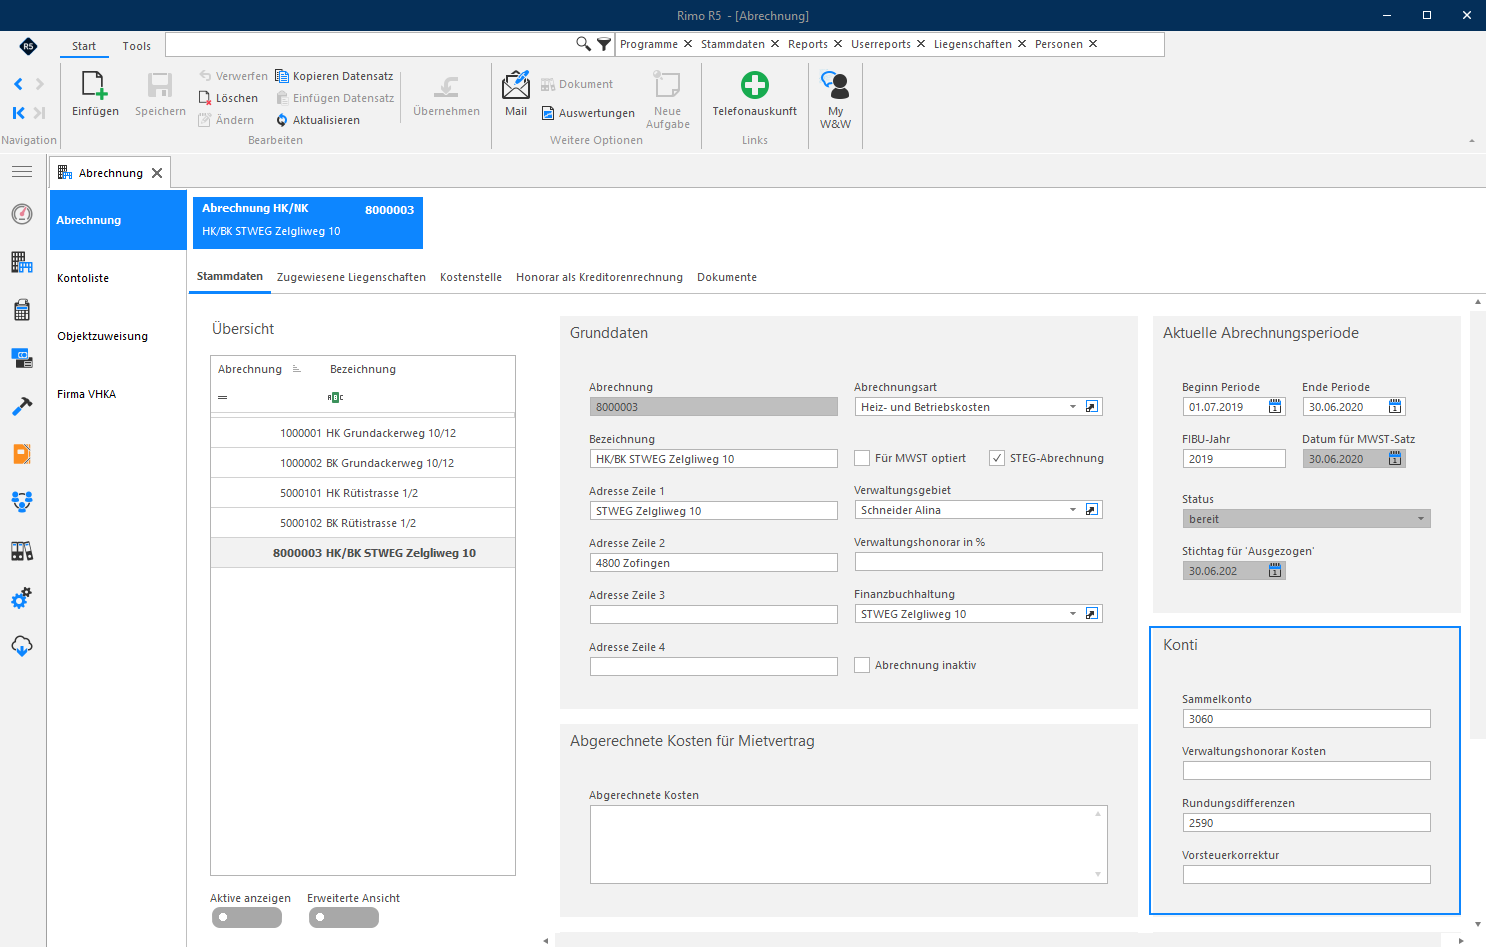Open the hamburger menu in sidebar
This screenshot has width=1486, height=947.
pyautogui.click(x=22, y=172)
